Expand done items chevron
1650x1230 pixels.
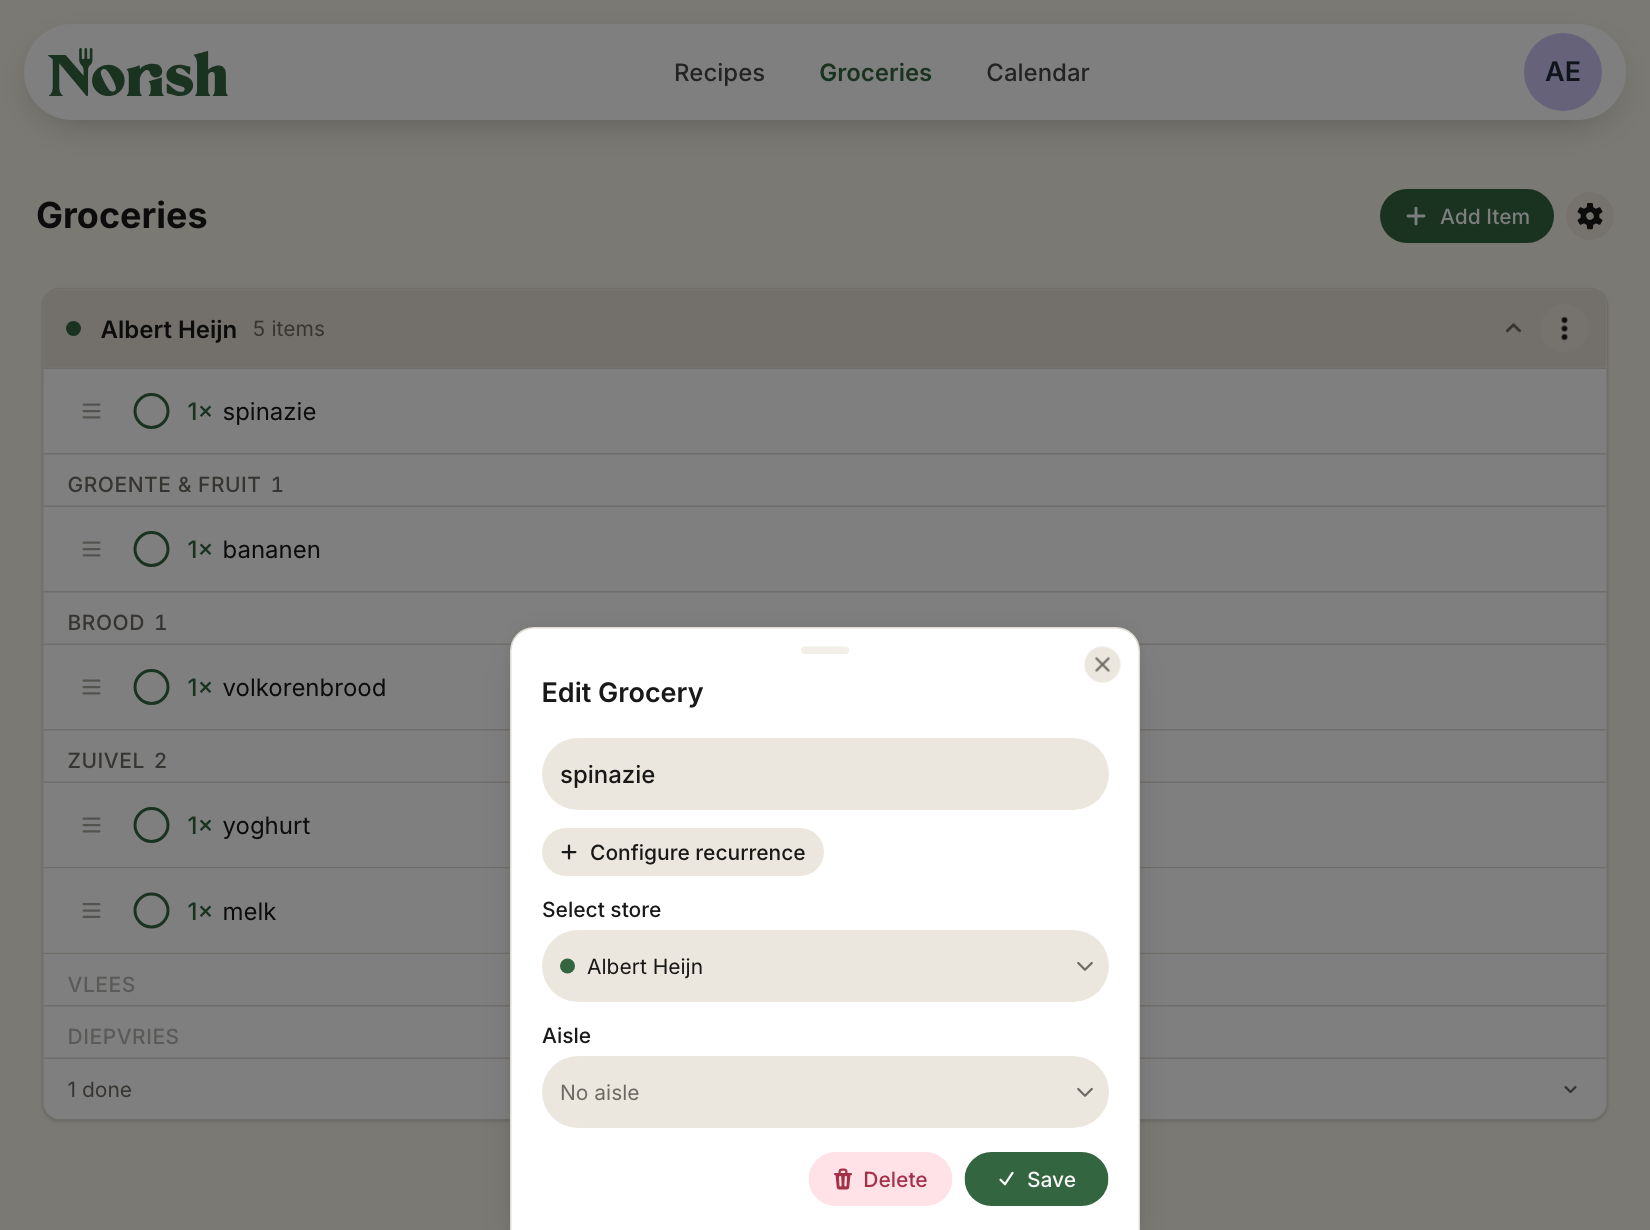pos(1570,1089)
